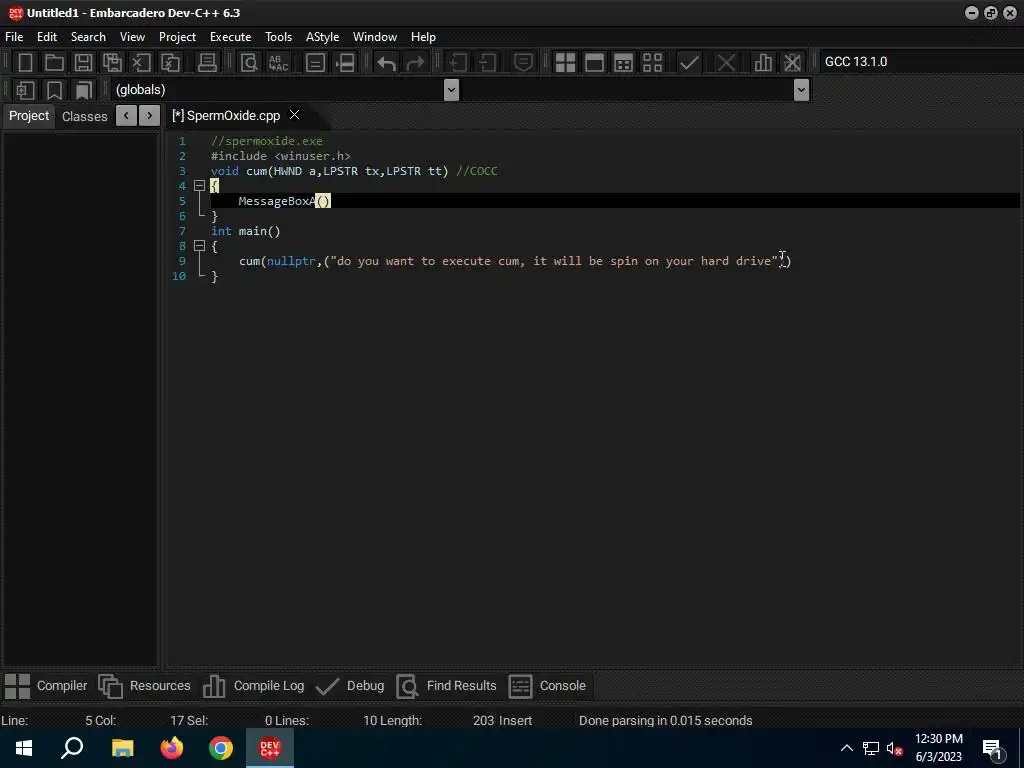1024x768 pixels.
Task: Click the Insert snippet toolbar icon
Action: click(25, 90)
